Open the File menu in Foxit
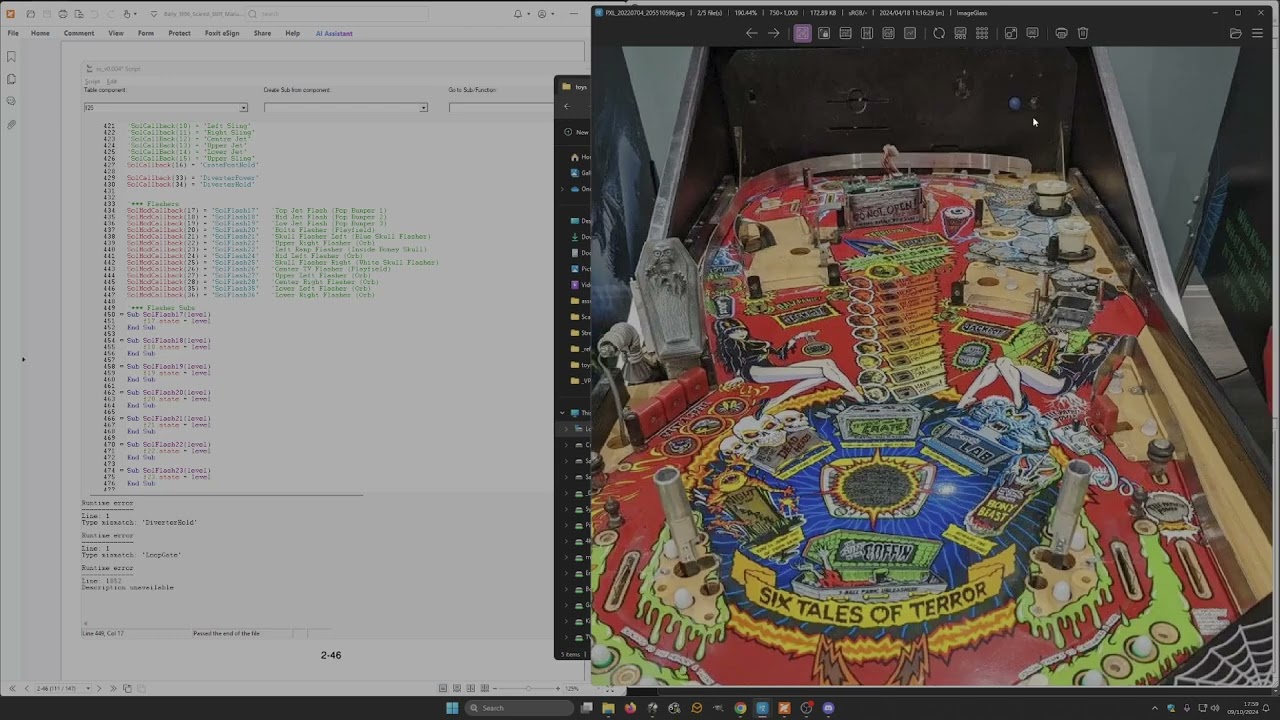The width and height of the screenshot is (1280, 720). click(13, 33)
